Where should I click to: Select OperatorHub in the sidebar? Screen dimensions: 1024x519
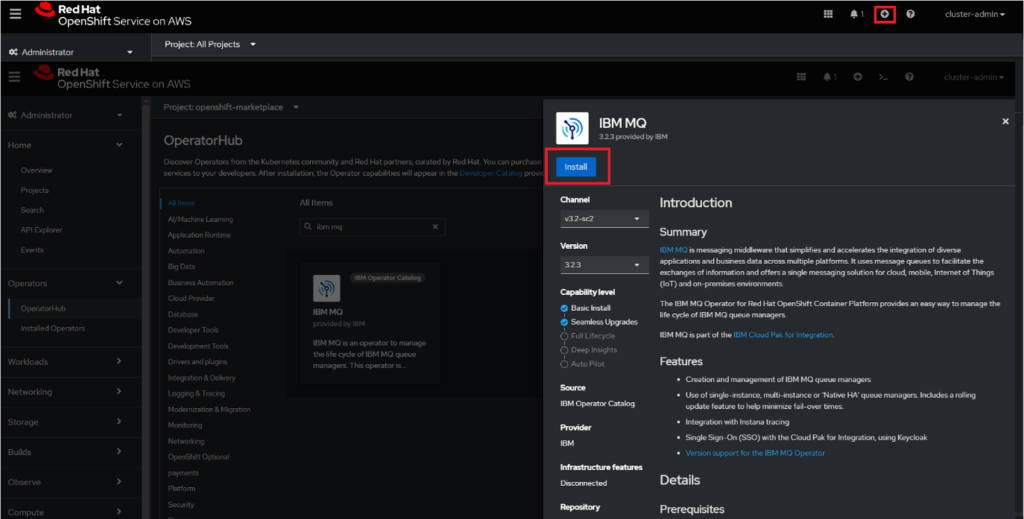(x=43, y=308)
